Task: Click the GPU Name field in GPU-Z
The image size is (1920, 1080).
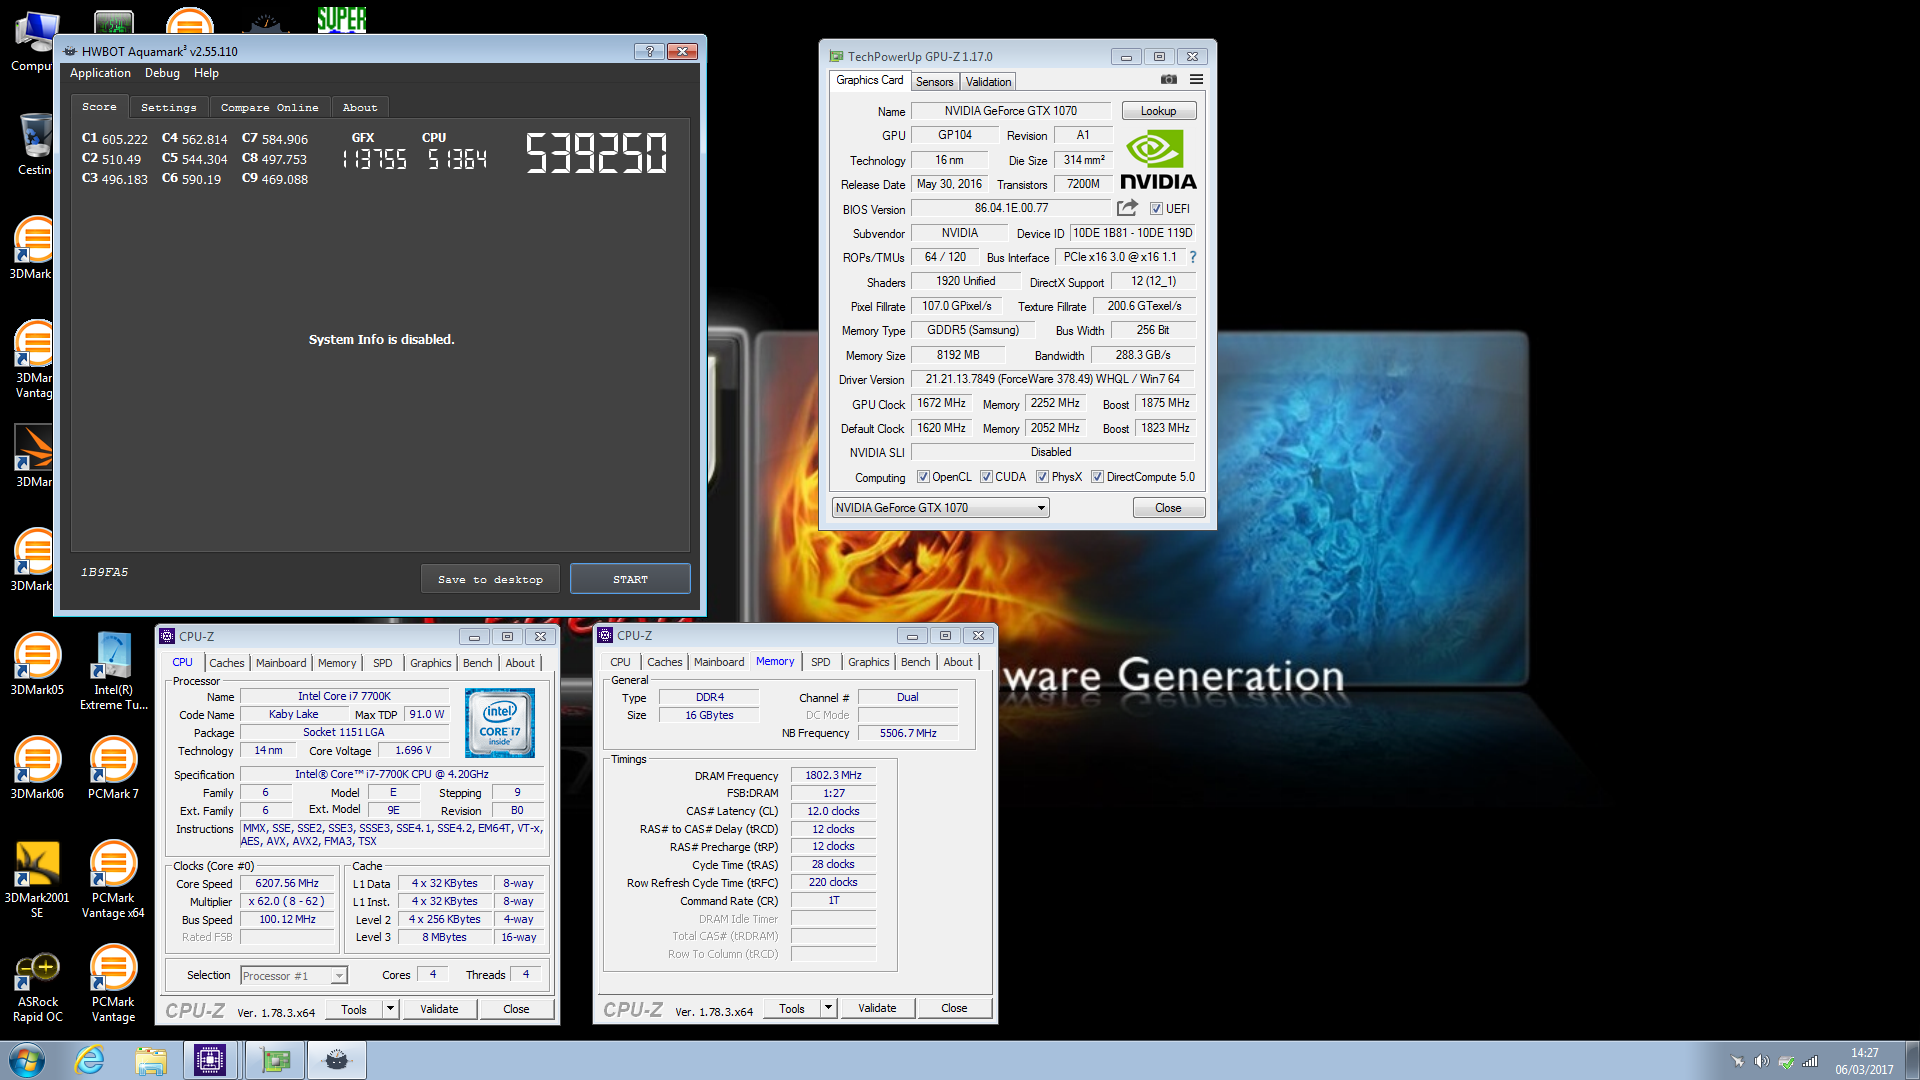Action: point(1010,111)
